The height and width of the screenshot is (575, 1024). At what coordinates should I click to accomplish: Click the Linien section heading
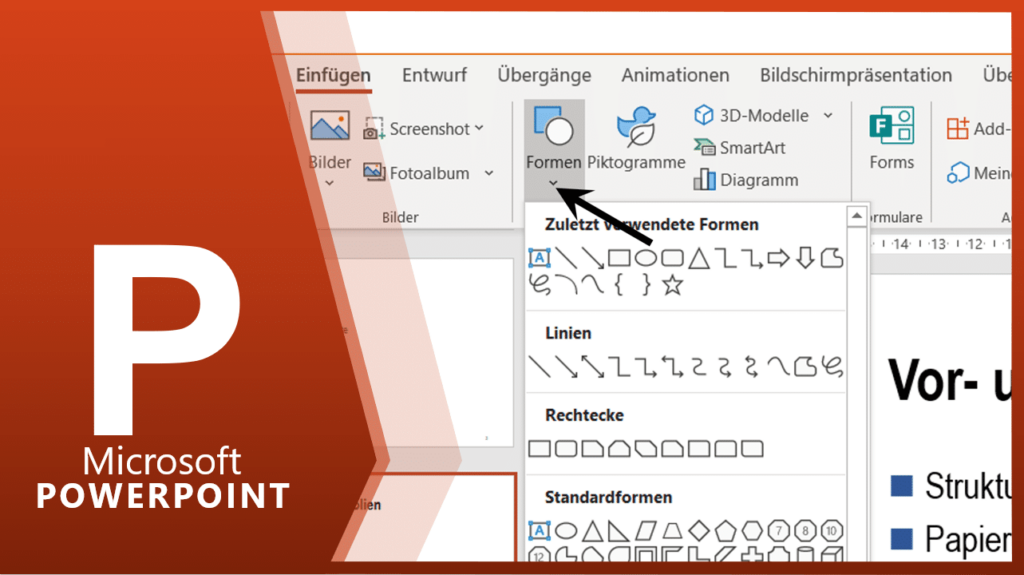pyautogui.click(x=568, y=333)
